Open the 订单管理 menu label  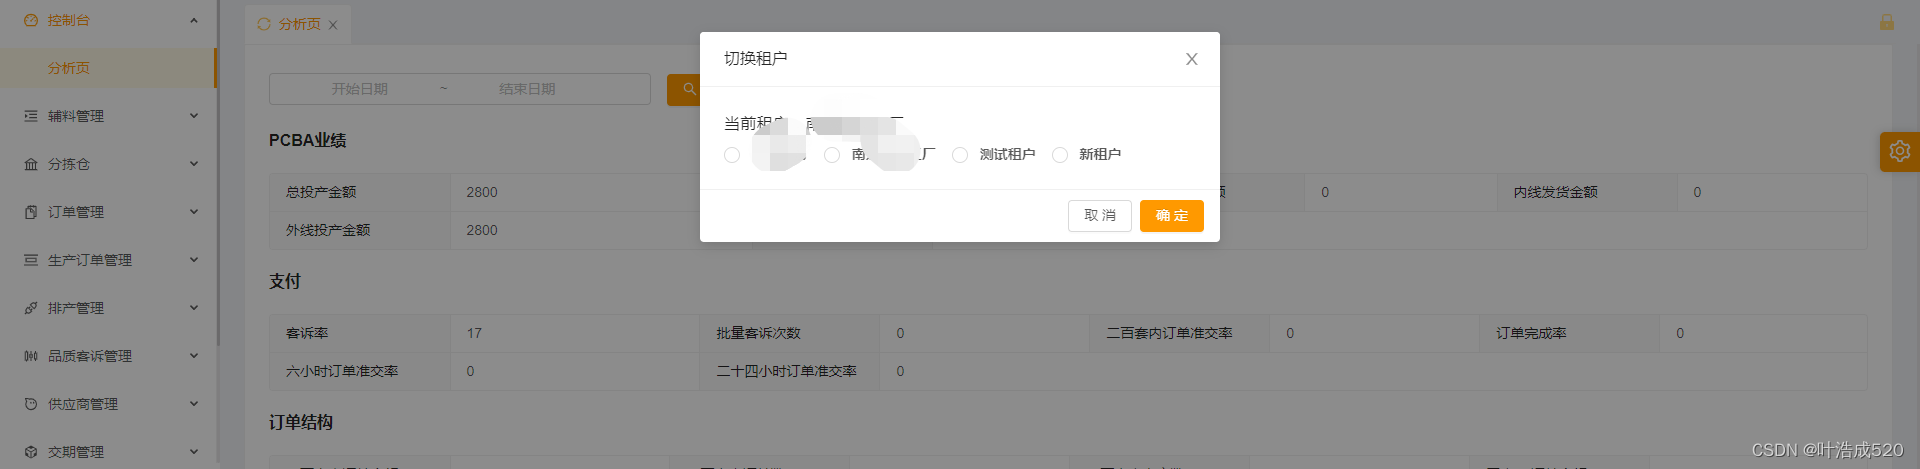76,212
